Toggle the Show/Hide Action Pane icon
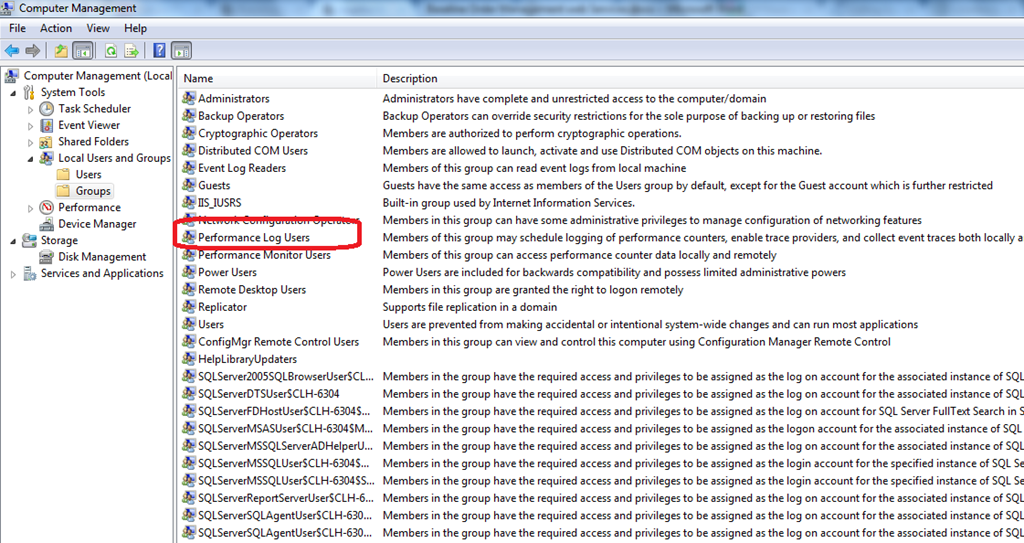Viewport: 1024px width, 543px height. point(182,50)
